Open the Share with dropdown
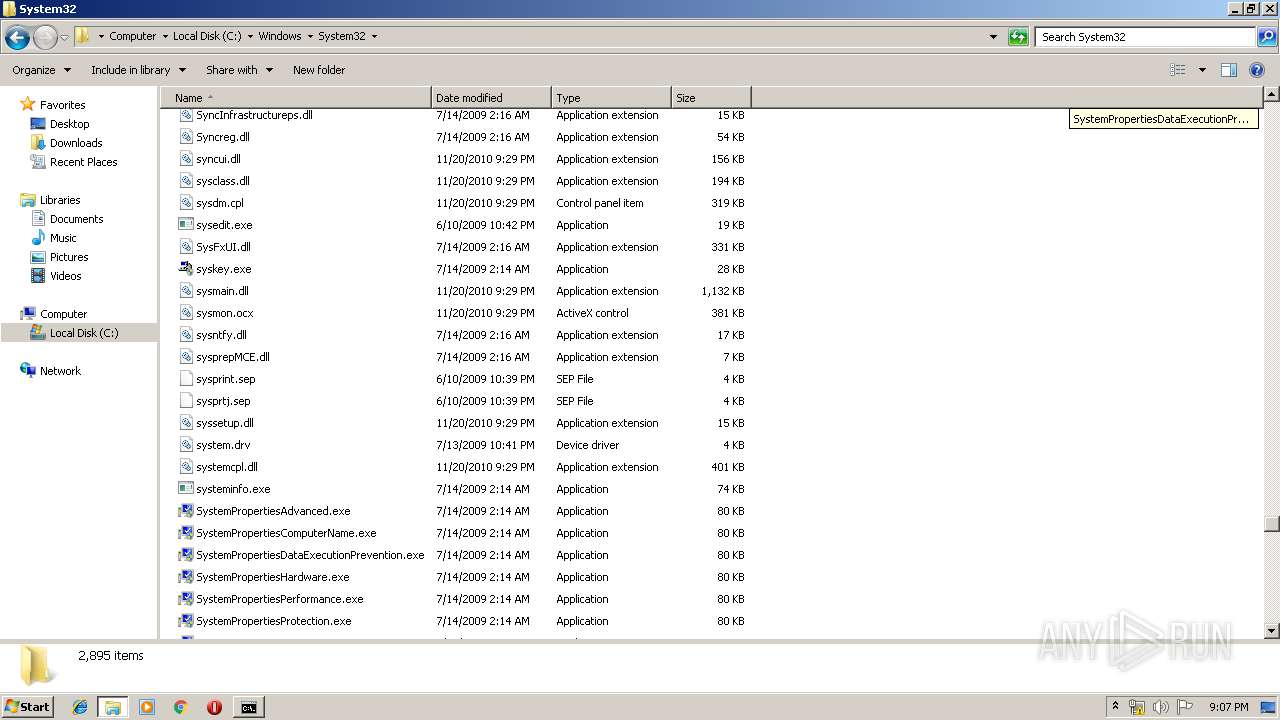This screenshot has width=1280, height=720. pyautogui.click(x=239, y=70)
